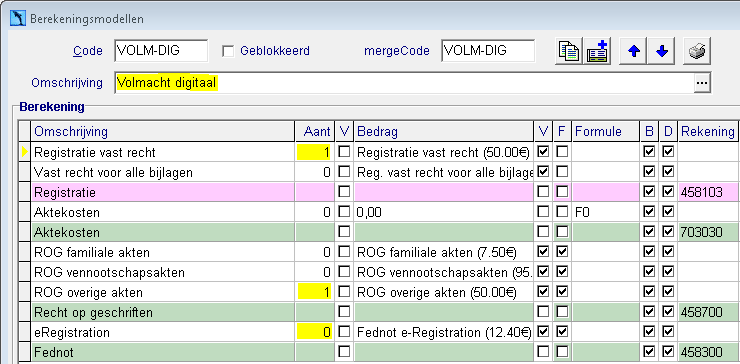Move row down with blue arrow

(x=662, y=51)
